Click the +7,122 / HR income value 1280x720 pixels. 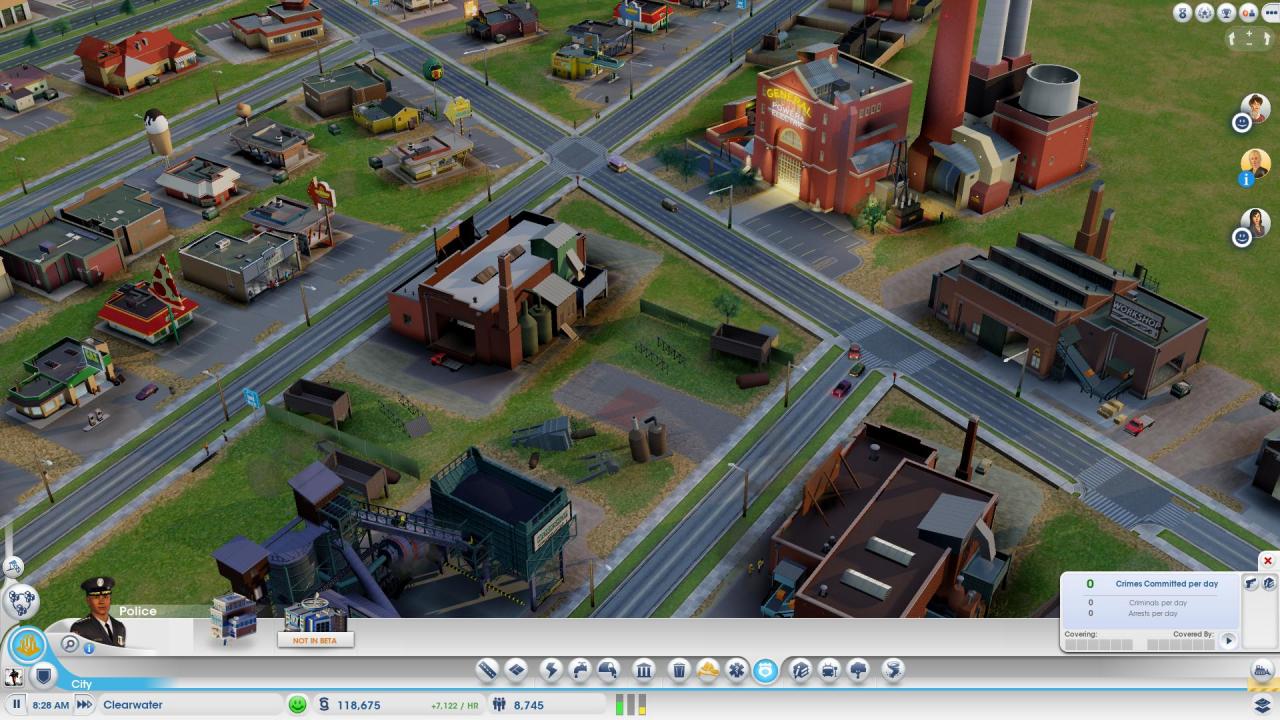(455, 705)
